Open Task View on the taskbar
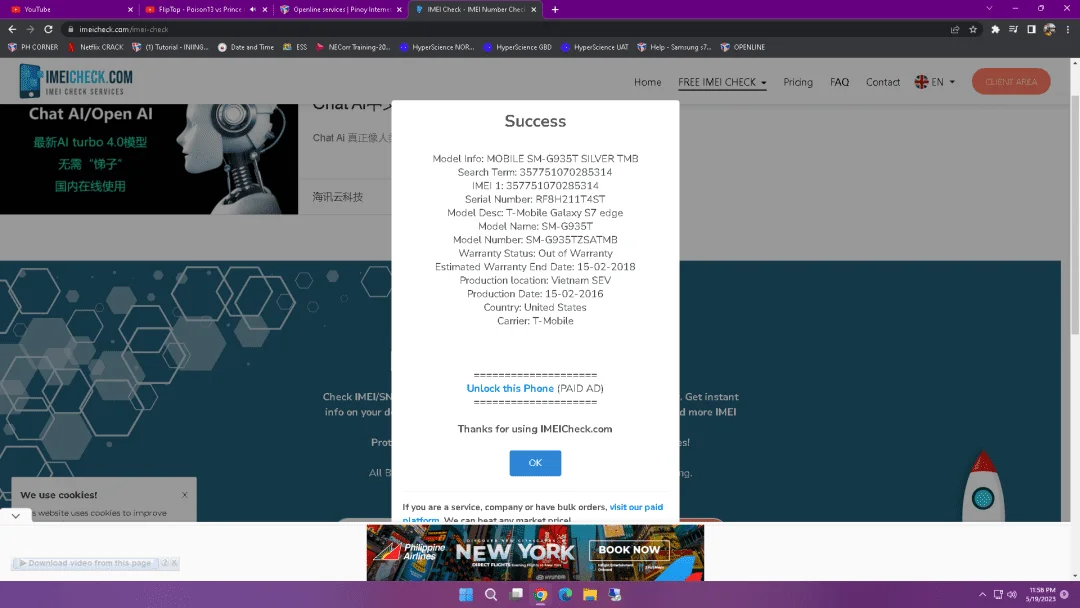 [516, 594]
